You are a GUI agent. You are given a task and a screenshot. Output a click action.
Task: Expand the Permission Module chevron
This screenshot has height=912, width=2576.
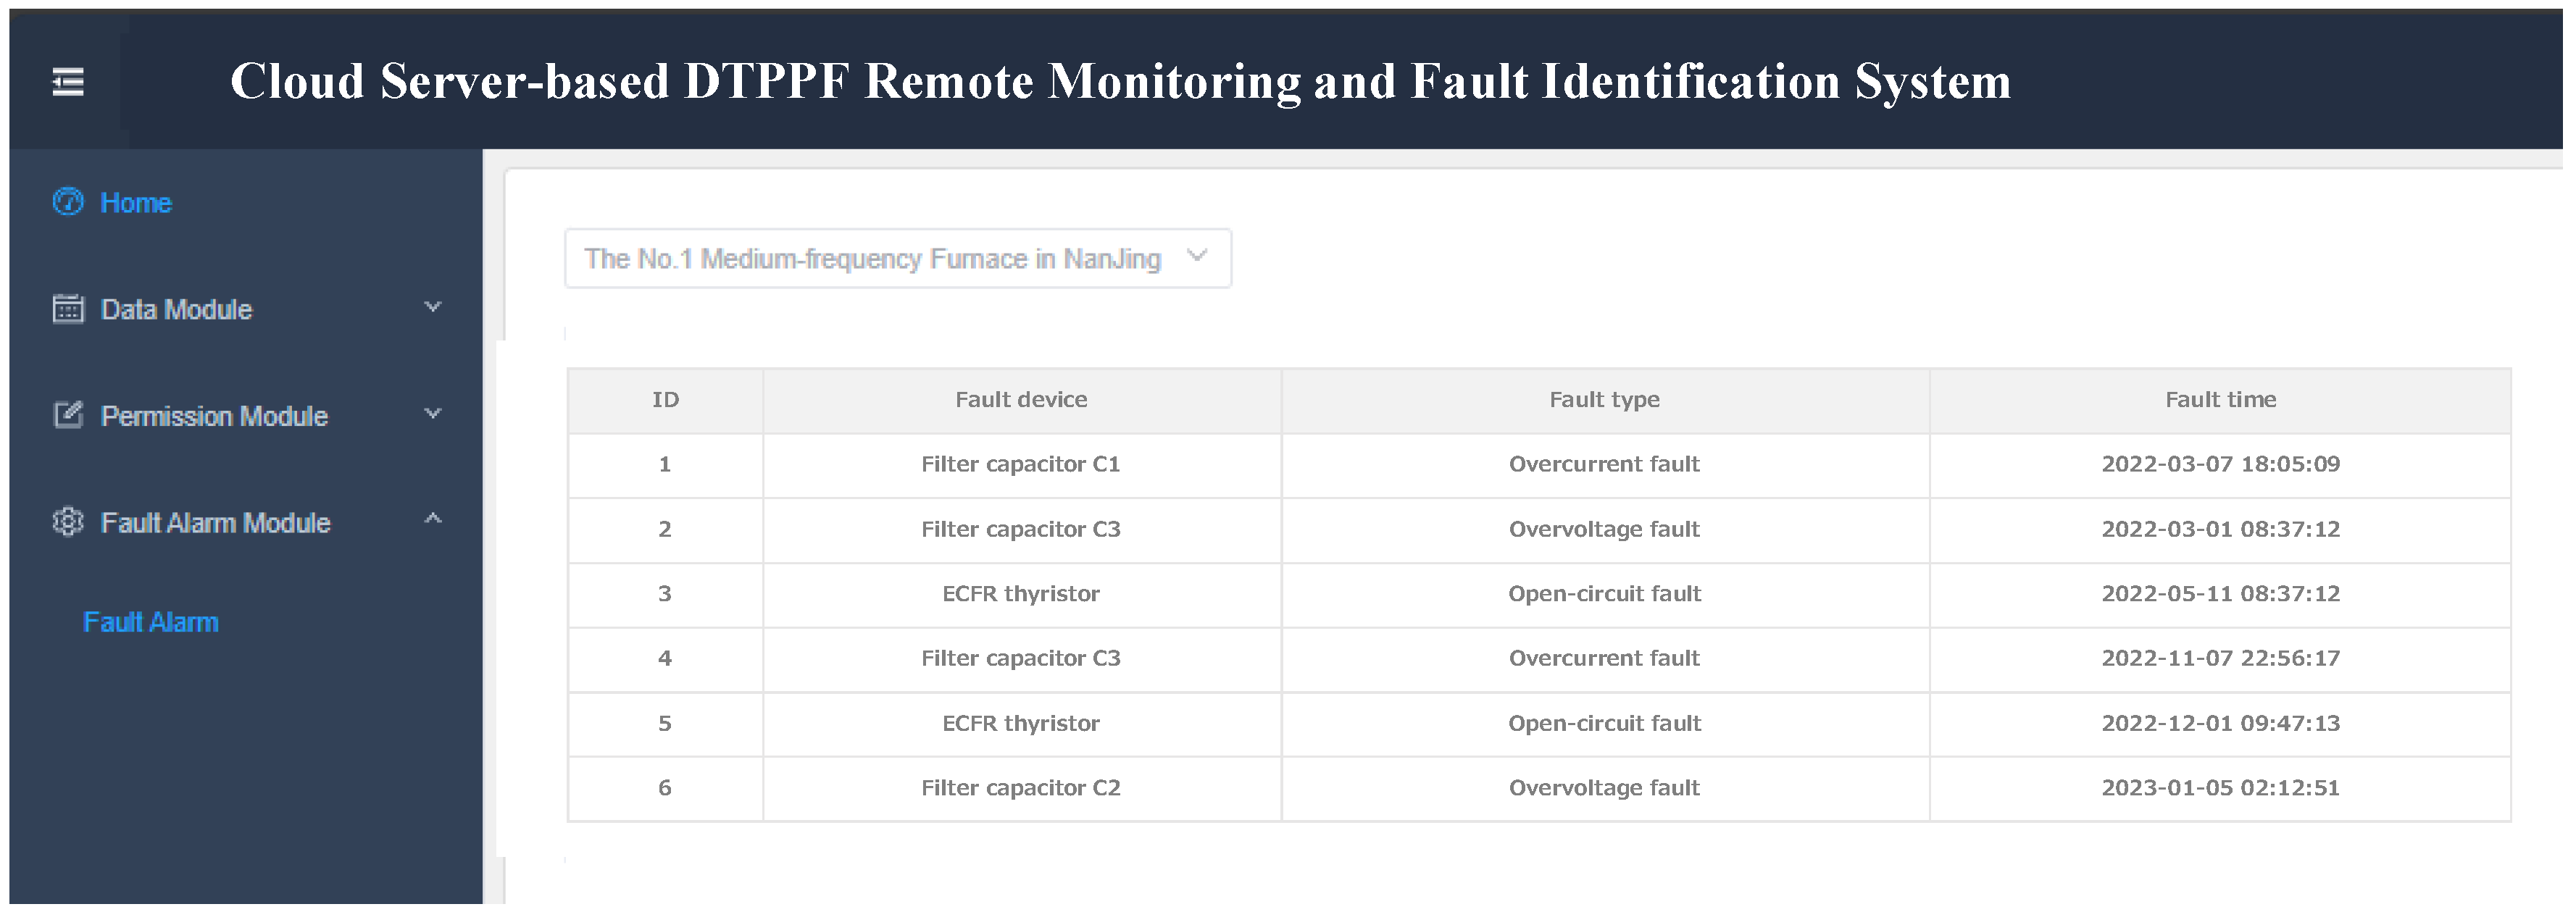coord(433,414)
